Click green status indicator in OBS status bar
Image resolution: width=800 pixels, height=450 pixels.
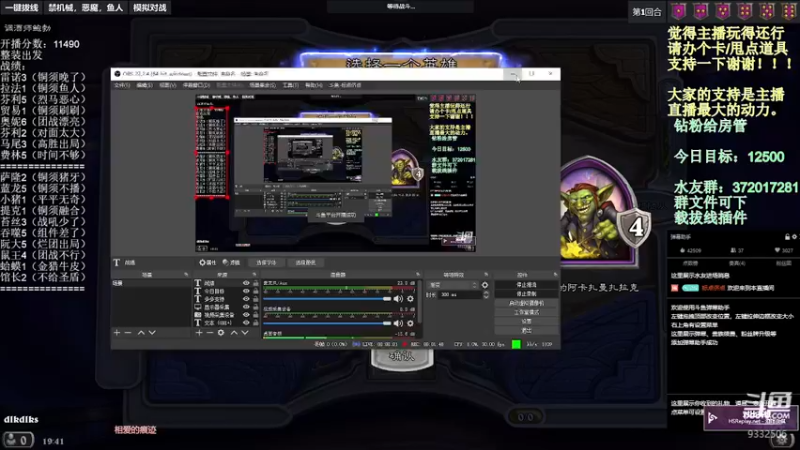[x=516, y=344]
